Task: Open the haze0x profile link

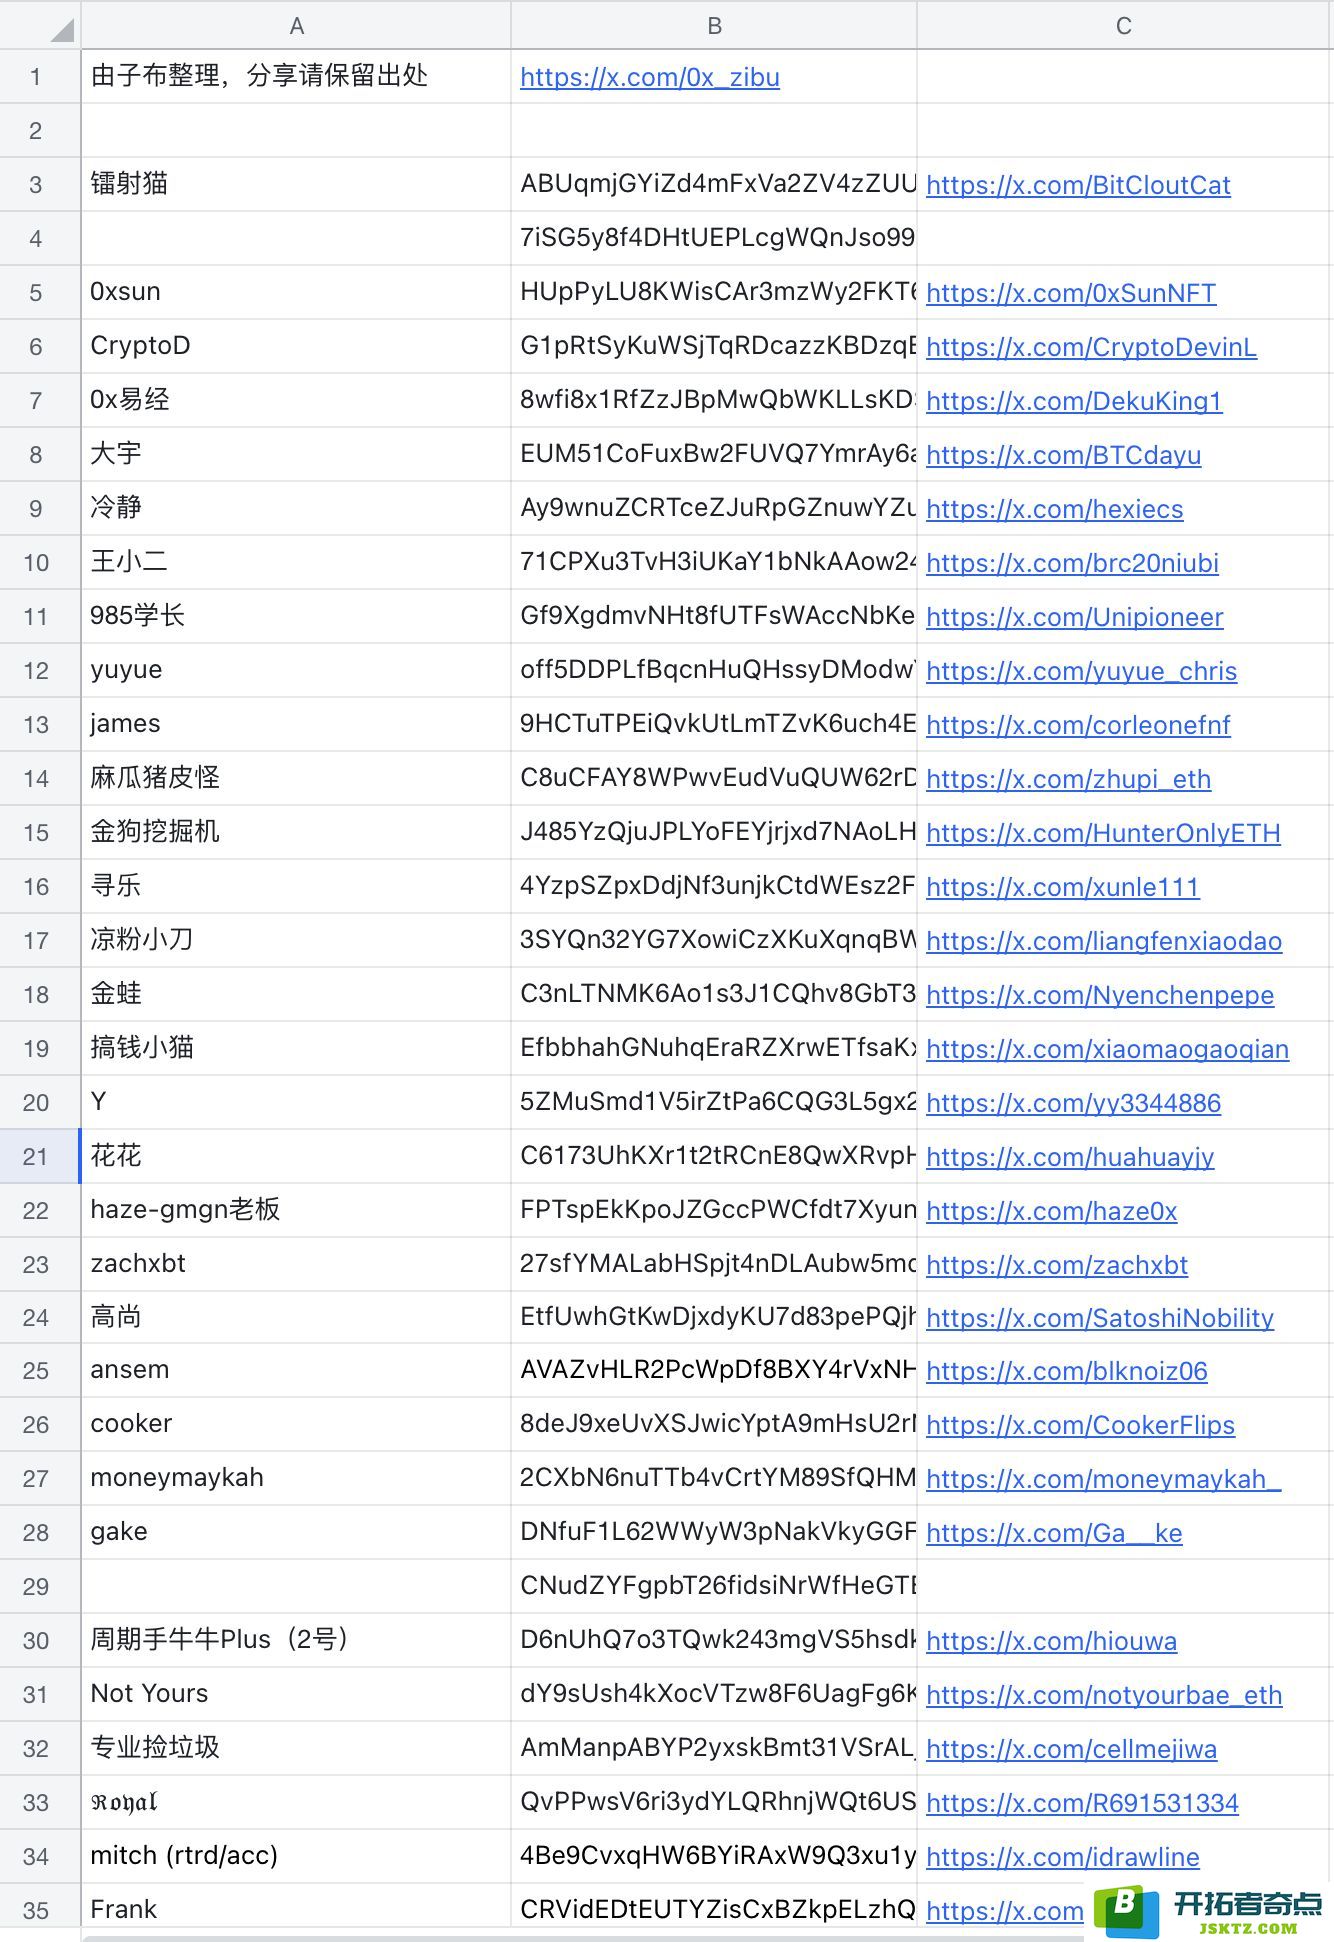Action: [x=1051, y=1211]
